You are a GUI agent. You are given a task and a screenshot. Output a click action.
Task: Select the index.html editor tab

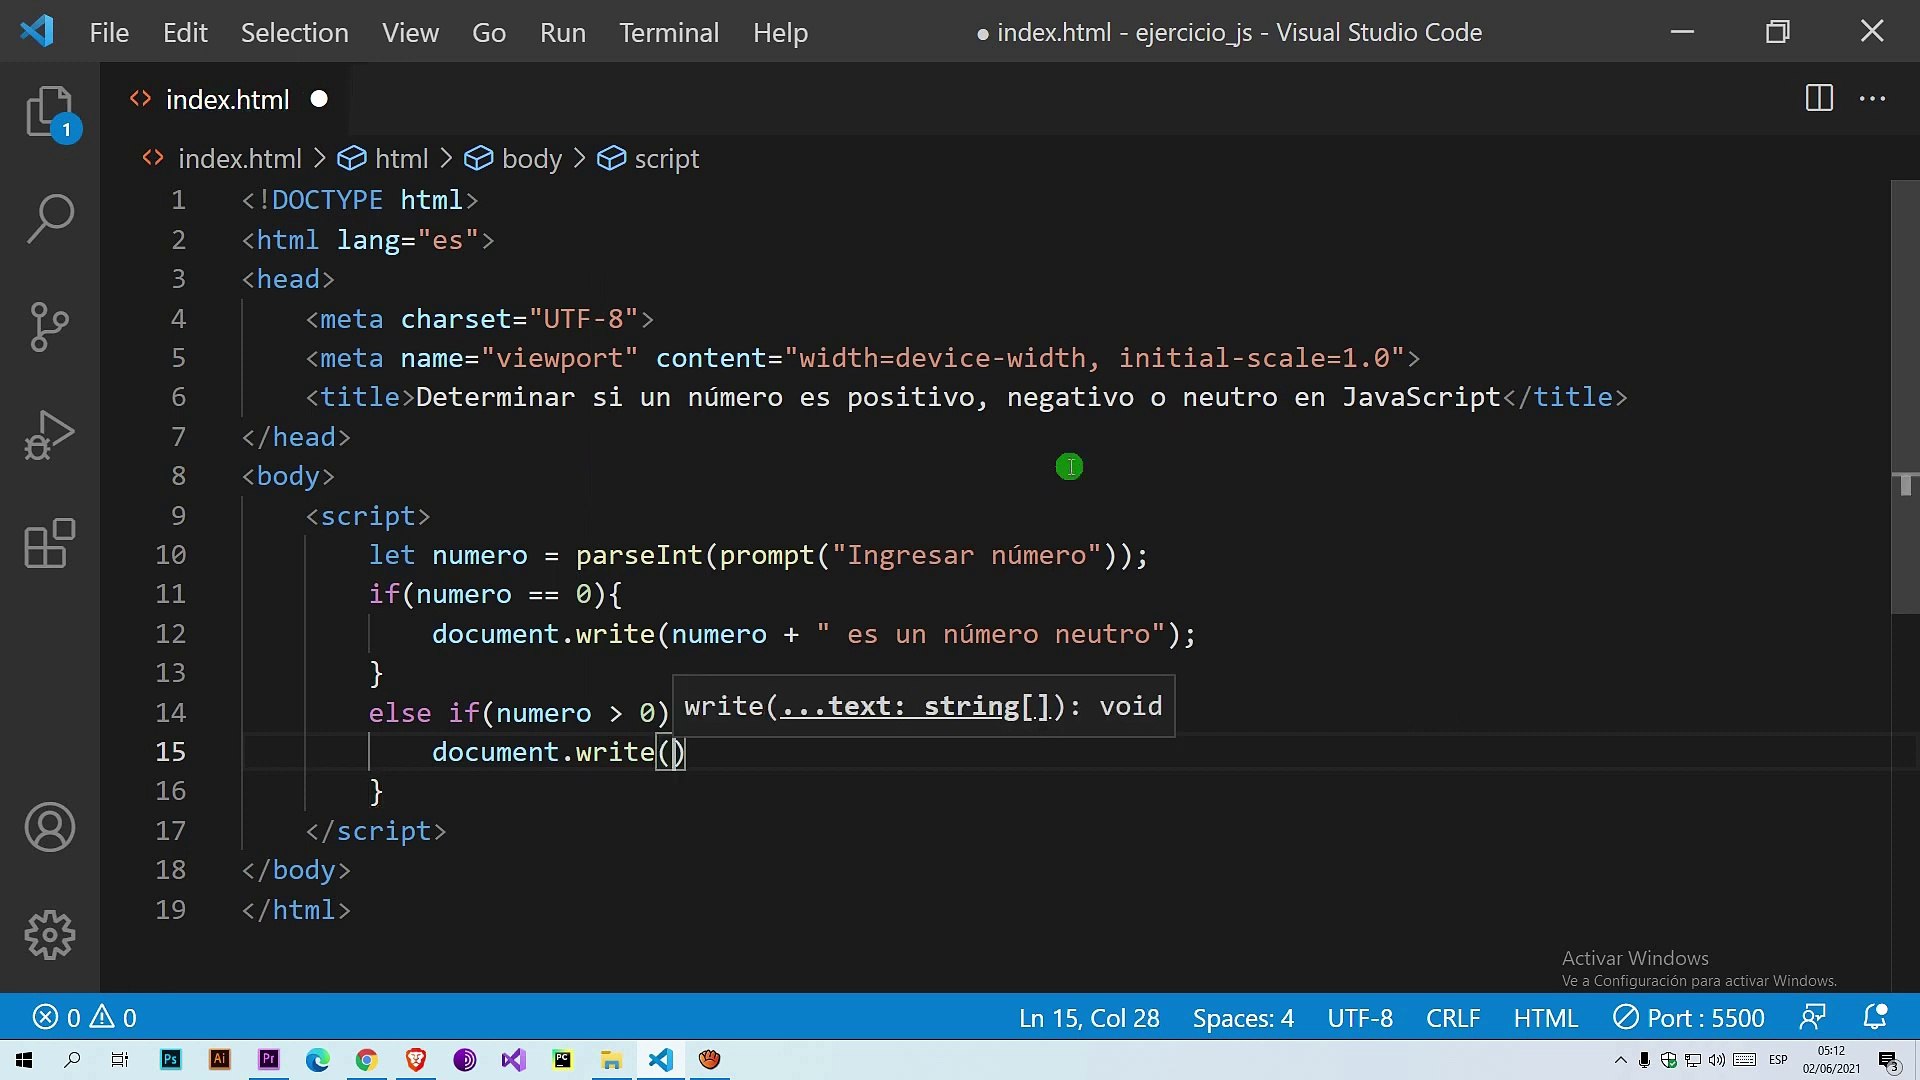[x=227, y=100]
